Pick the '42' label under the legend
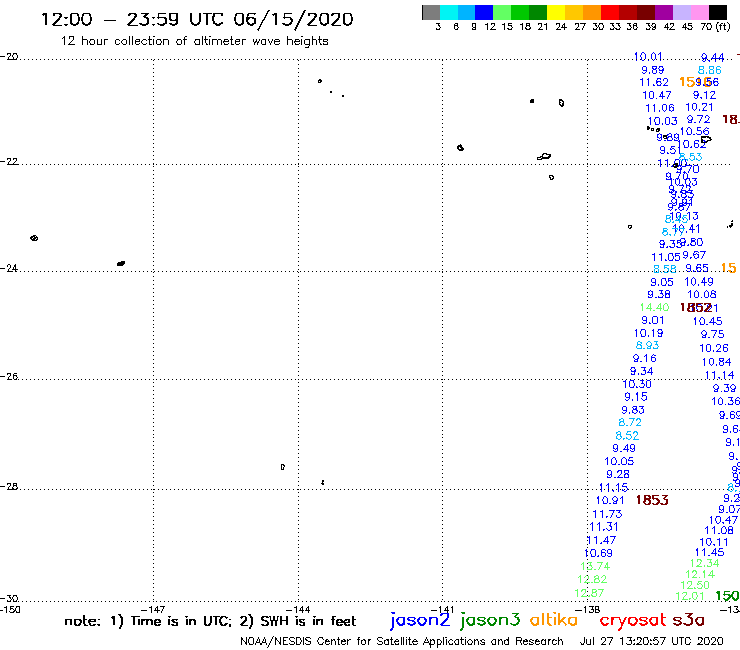The width and height of the screenshot is (740, 650). point(669,27)
